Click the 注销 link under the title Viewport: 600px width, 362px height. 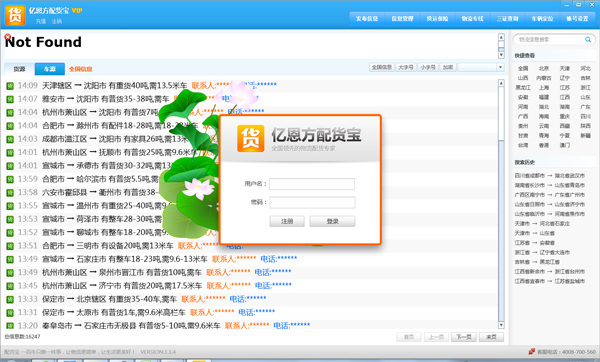pos(57,21)
